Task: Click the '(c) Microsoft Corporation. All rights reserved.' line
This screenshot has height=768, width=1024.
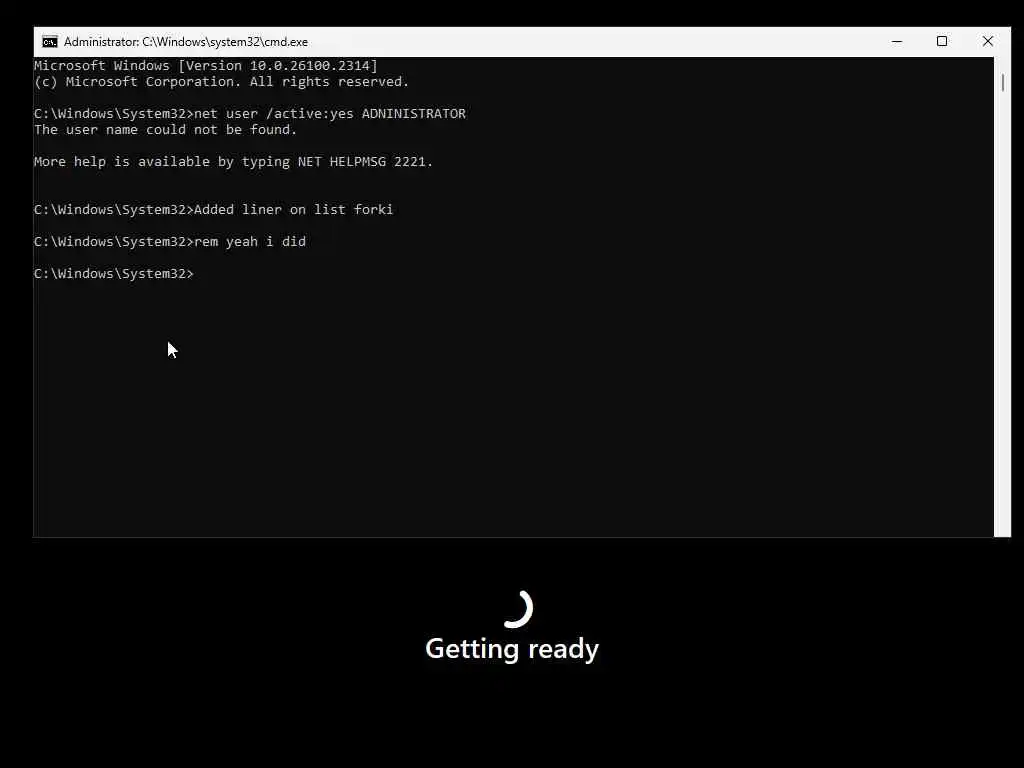Action: [221, 82]
